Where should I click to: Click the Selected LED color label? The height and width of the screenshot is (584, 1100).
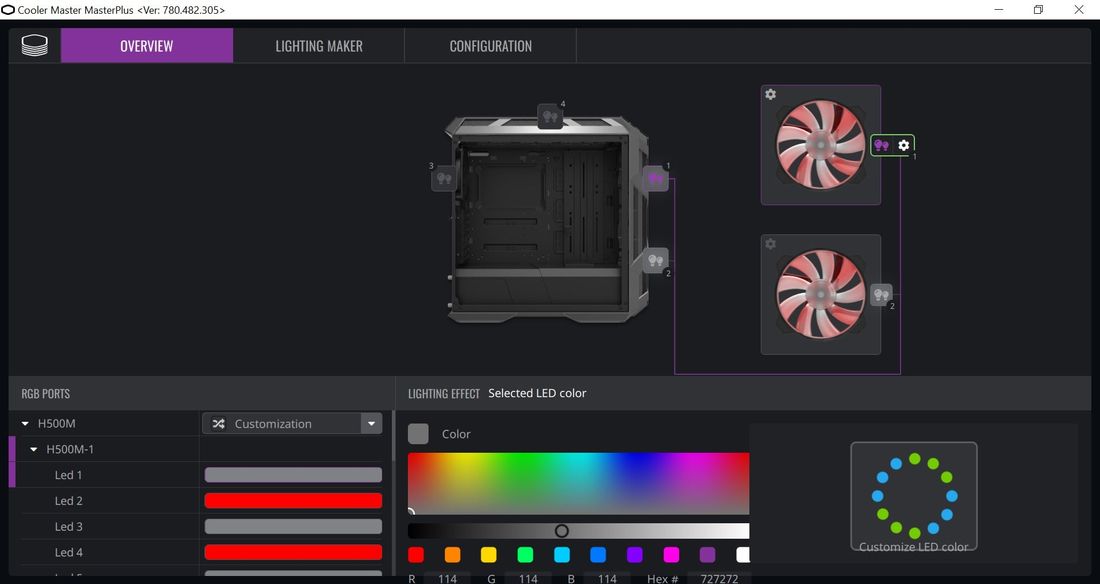point(537,394)
